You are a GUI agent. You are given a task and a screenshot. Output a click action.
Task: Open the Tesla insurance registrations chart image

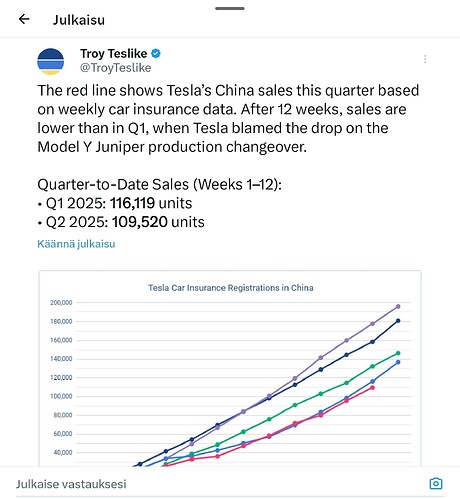coord(230,368)
